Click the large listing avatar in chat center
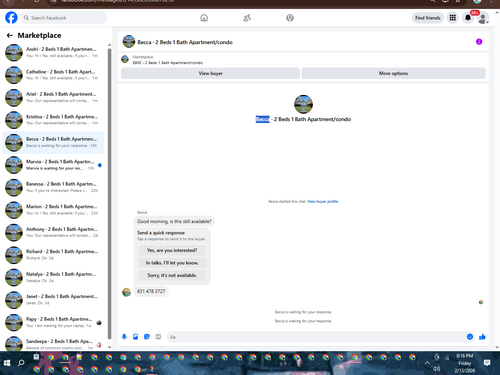500x375 pixels. coord(303,104)
